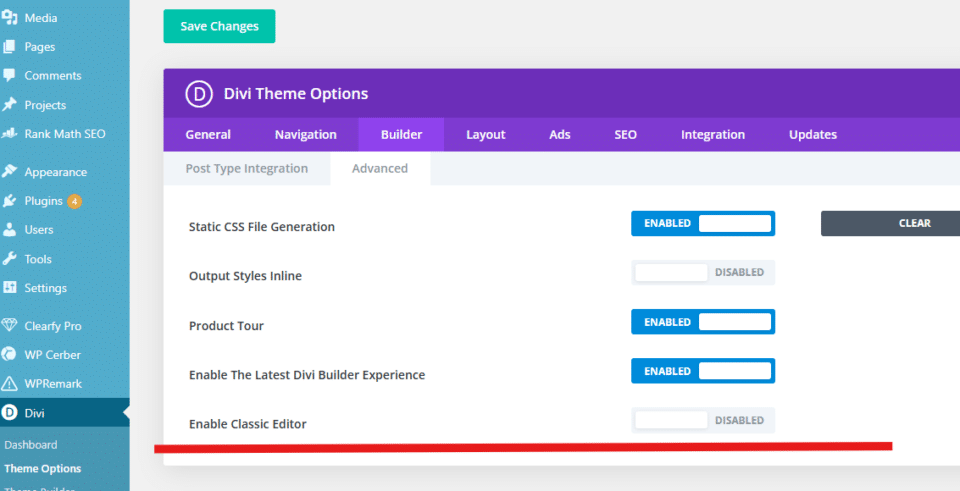This screenshot has height=491, width=960.
Task: Open the Divi sidebar menu item
Action: pyautogui.click(x=64, y=413)
